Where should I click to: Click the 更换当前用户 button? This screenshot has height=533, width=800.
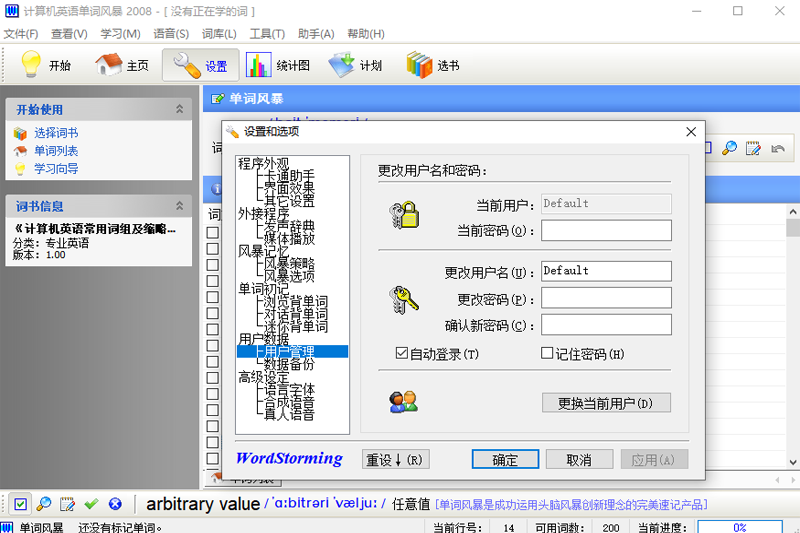pyautogui.click(x=606, y=403)
